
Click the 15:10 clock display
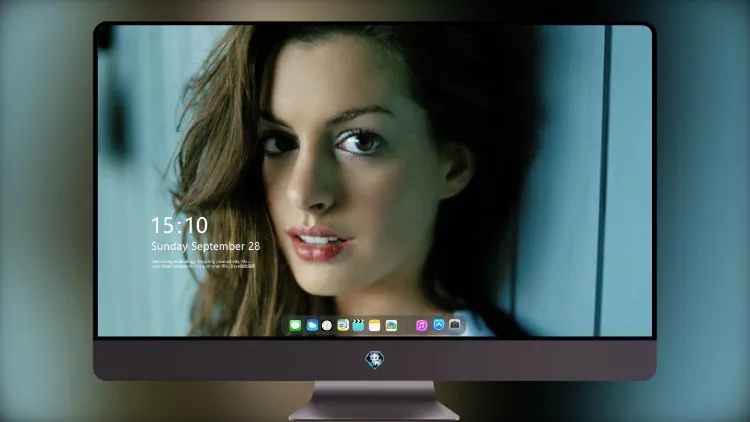click(179, 225)
